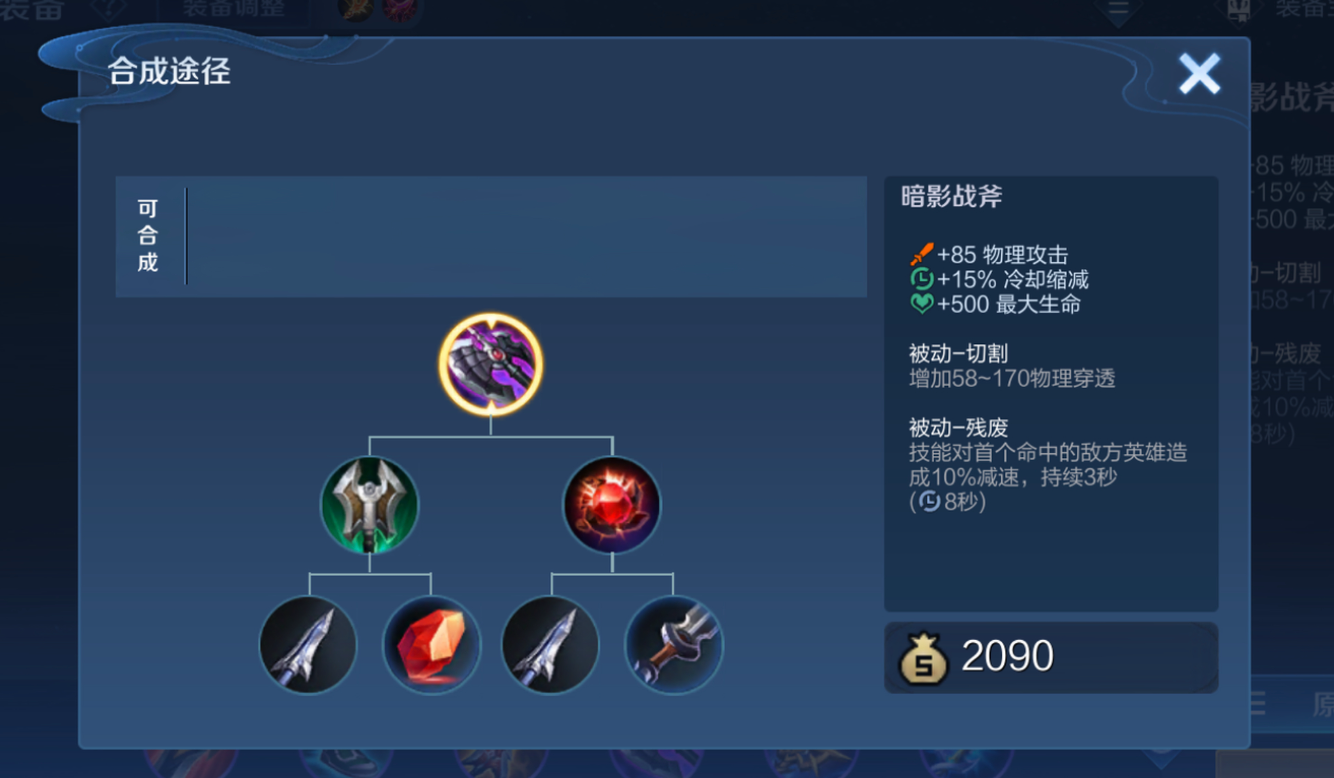Select the Shadow Battle Axe icon with gold ring
Viewport: 1334px width, 778px height.
point(491,364)
